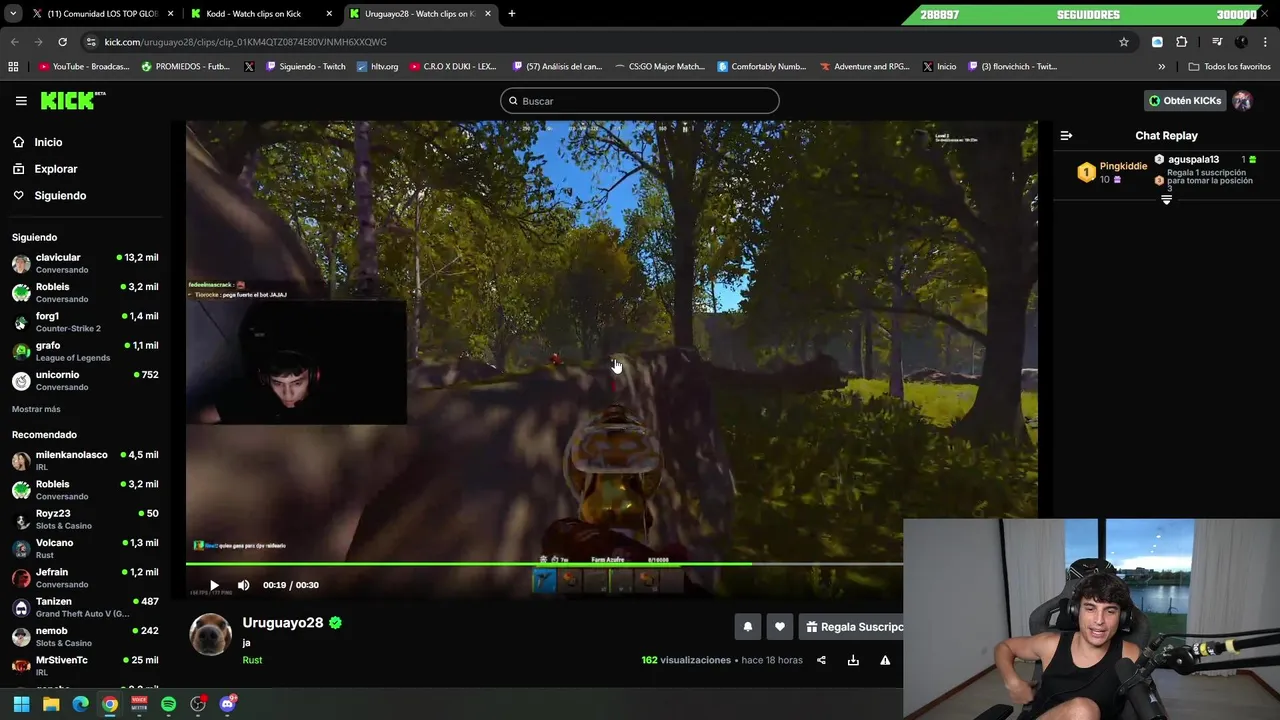The width and height of the screenshot is (1280, 720).
Task: Open the Kick hamburger sidebar menu
Action: [x=21, y=101]
